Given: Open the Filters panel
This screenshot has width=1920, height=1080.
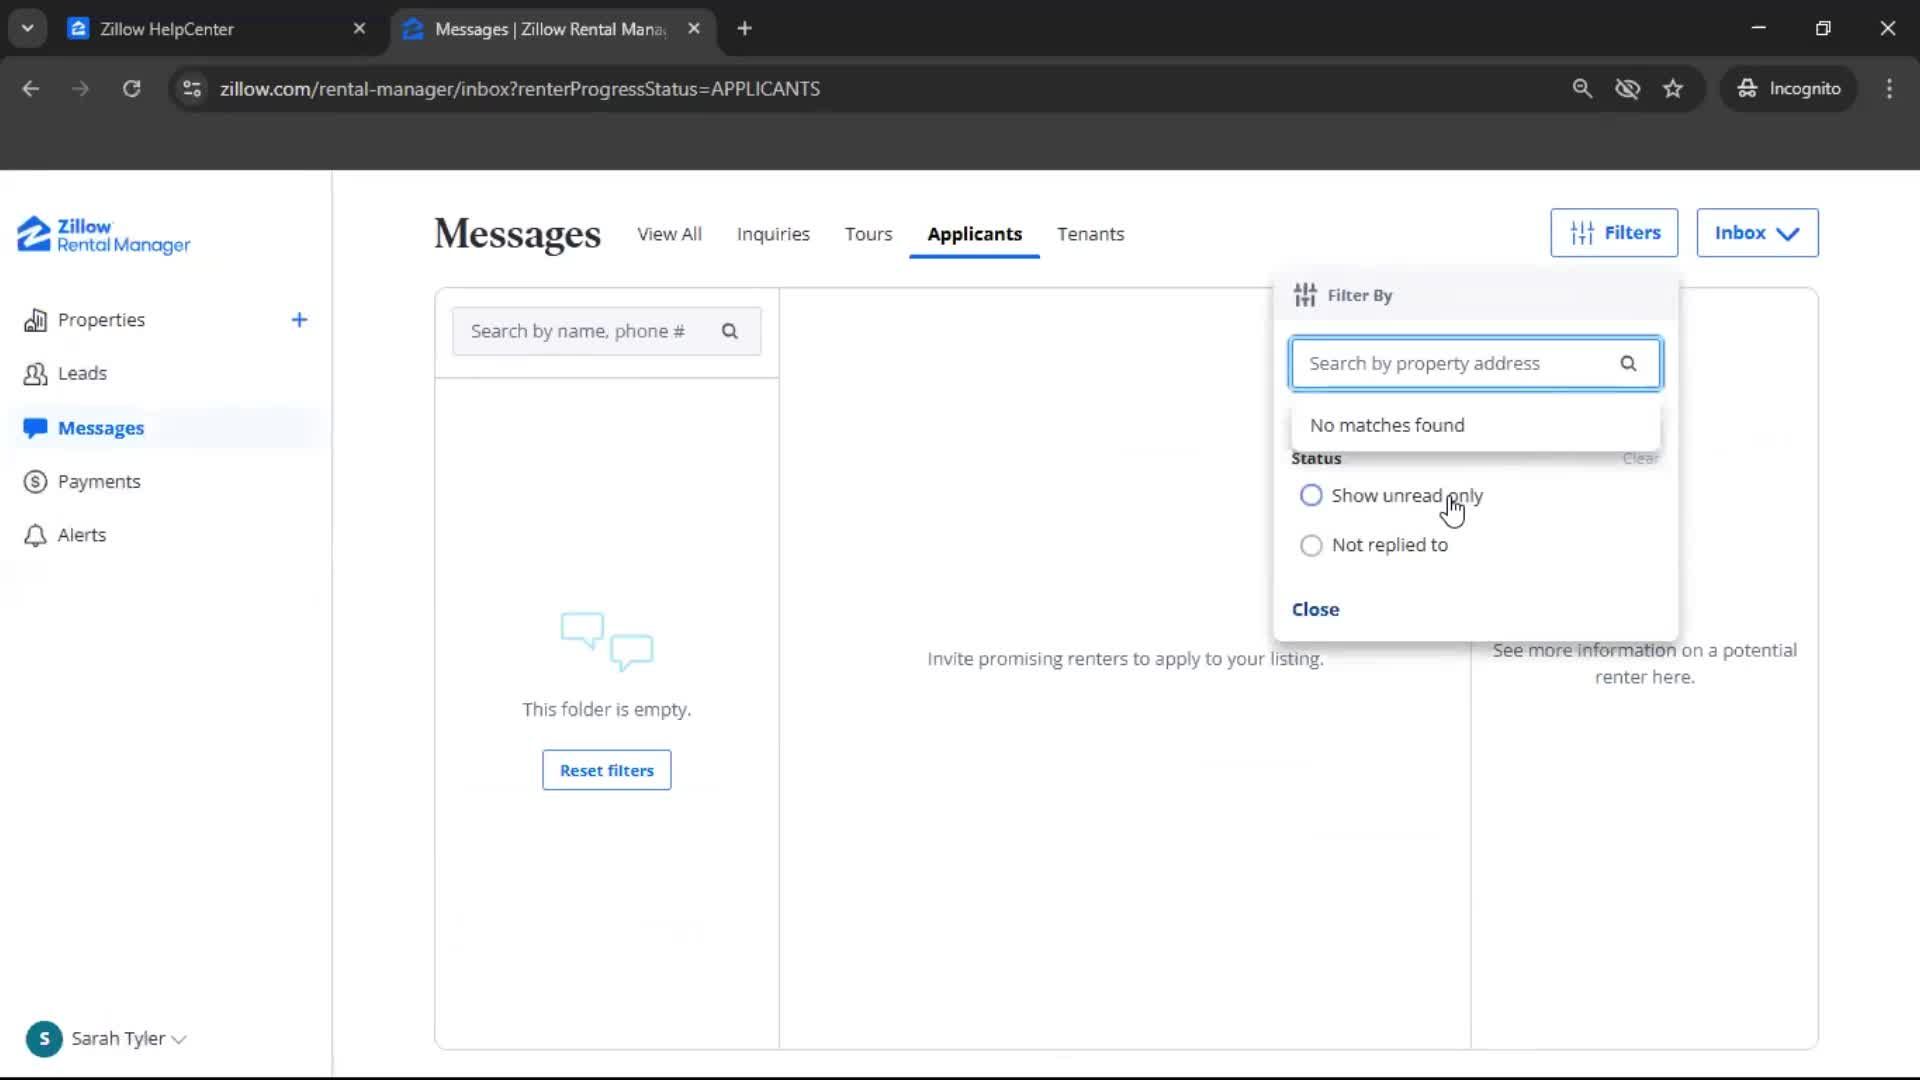Looking at the screenshot, I should [1613, 232].
